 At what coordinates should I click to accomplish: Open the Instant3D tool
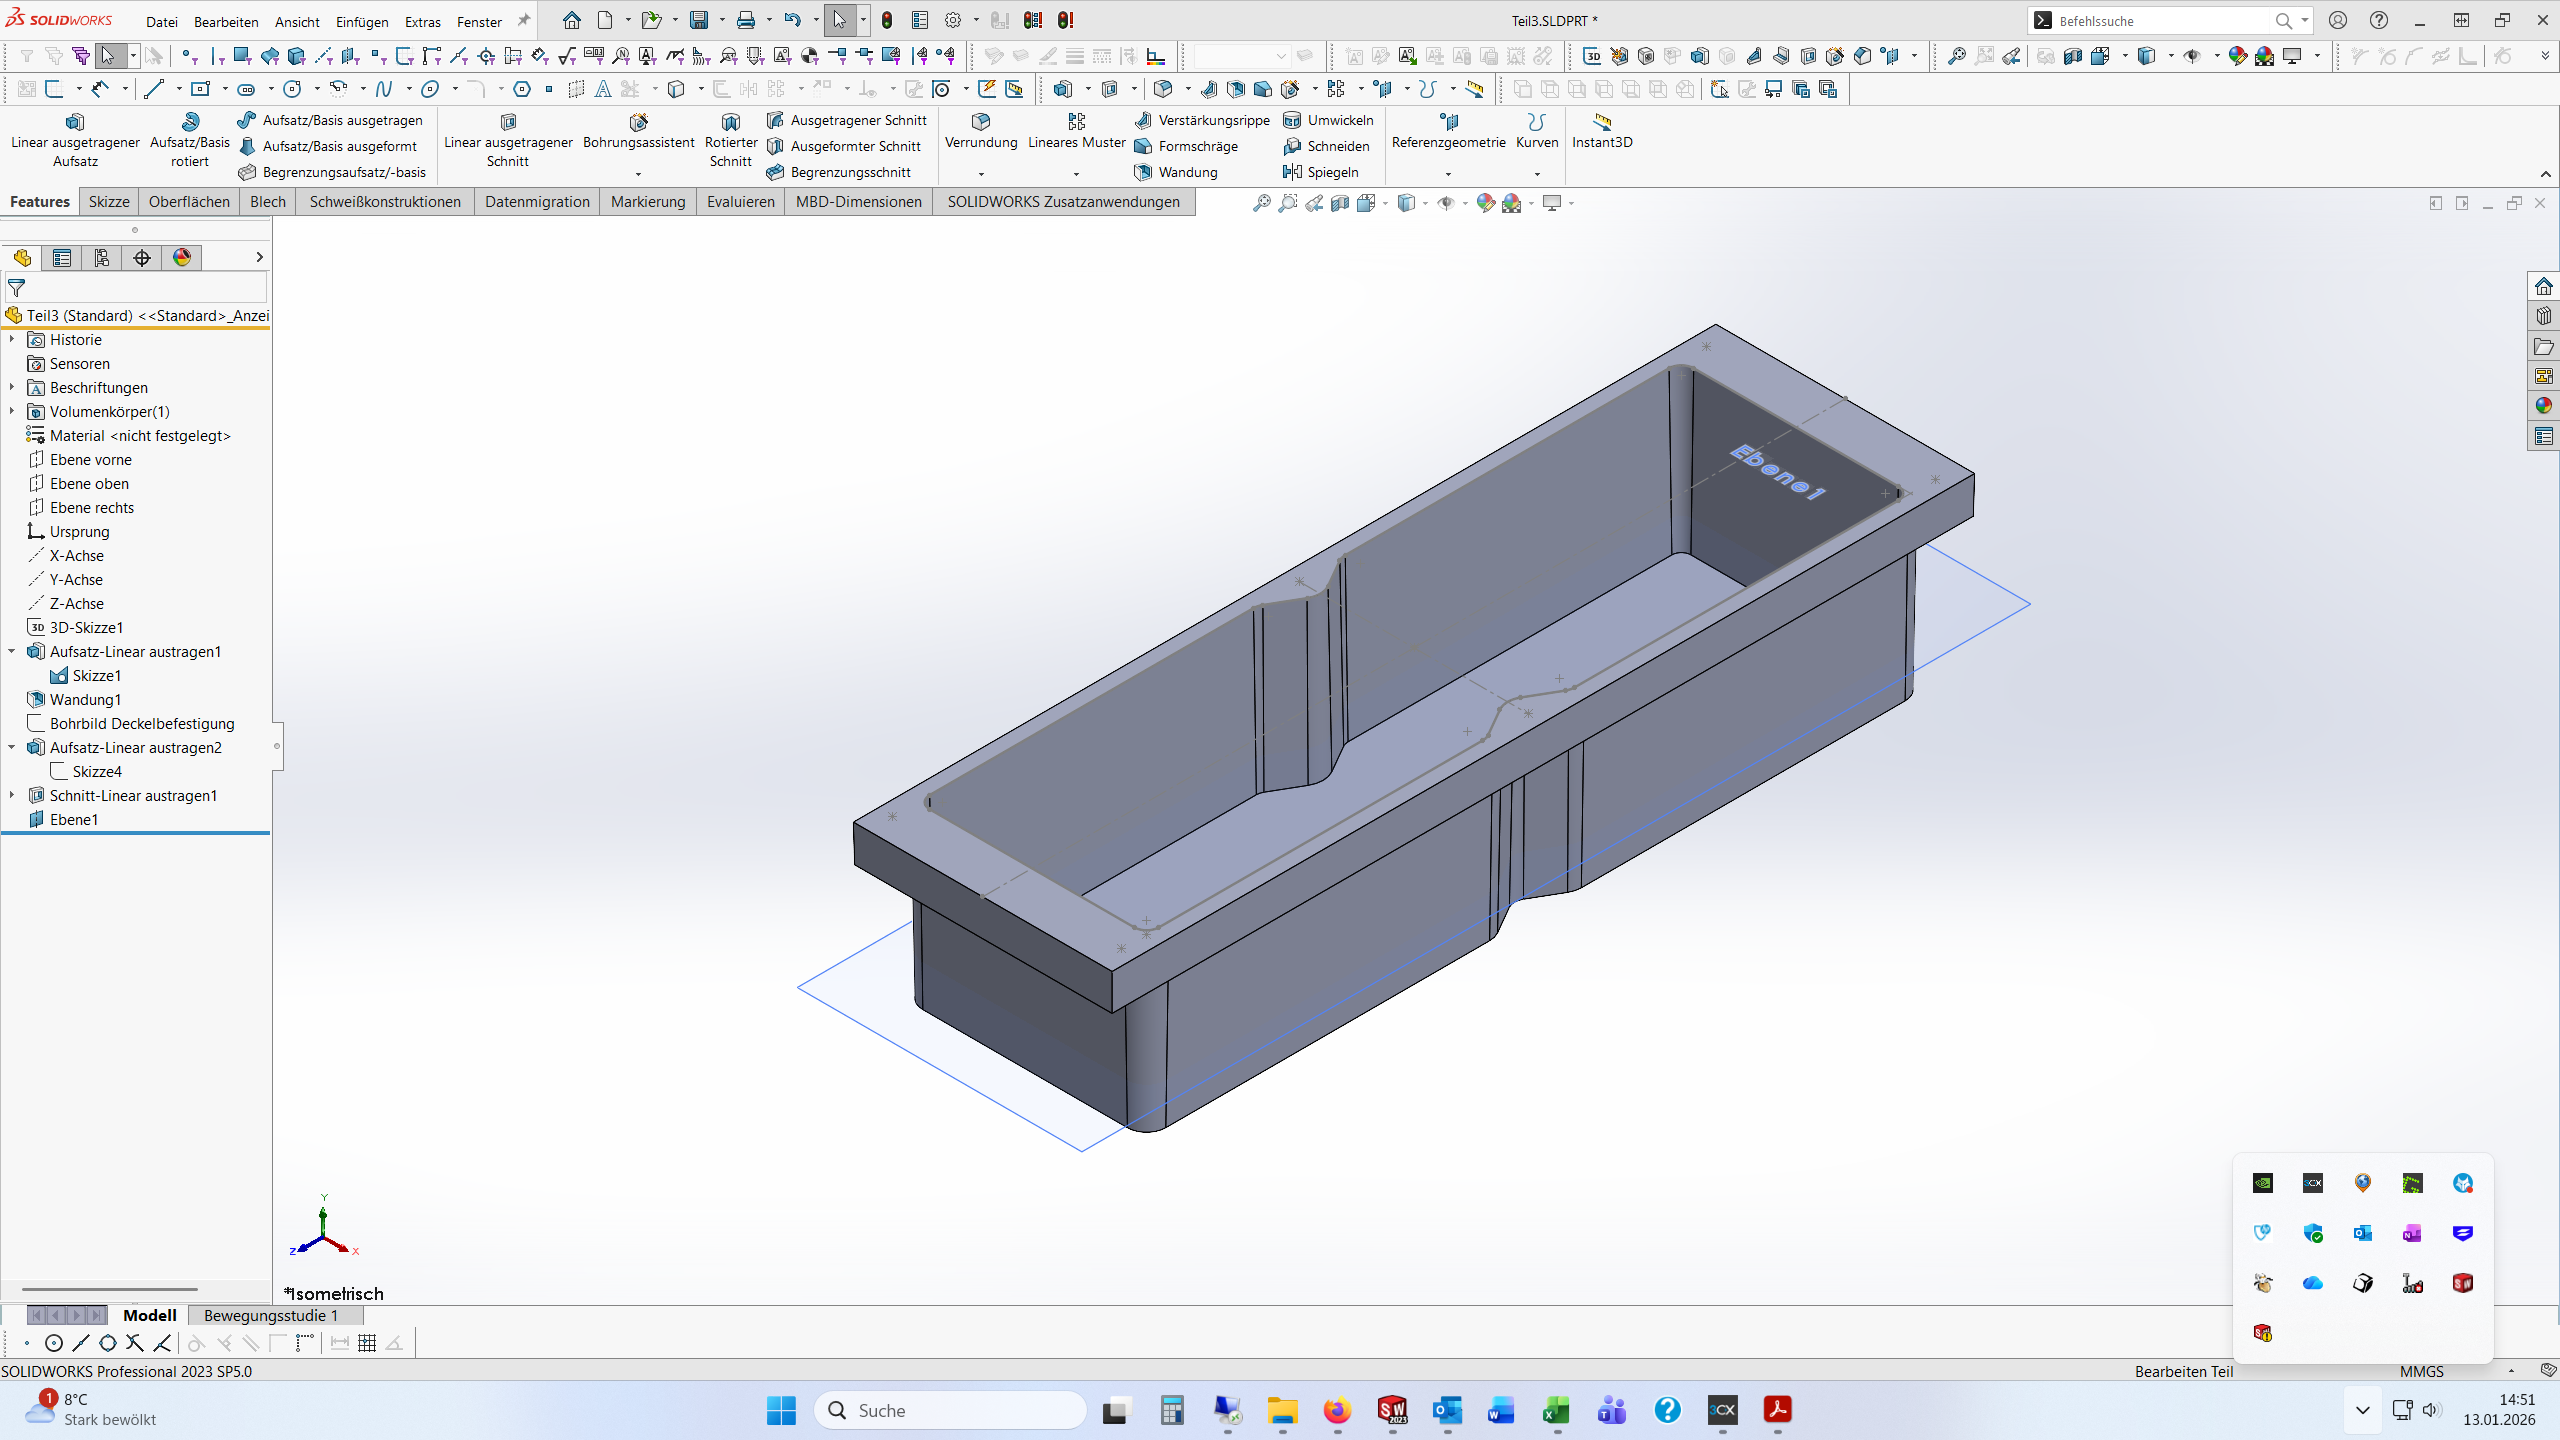[x=1601, y=130]
